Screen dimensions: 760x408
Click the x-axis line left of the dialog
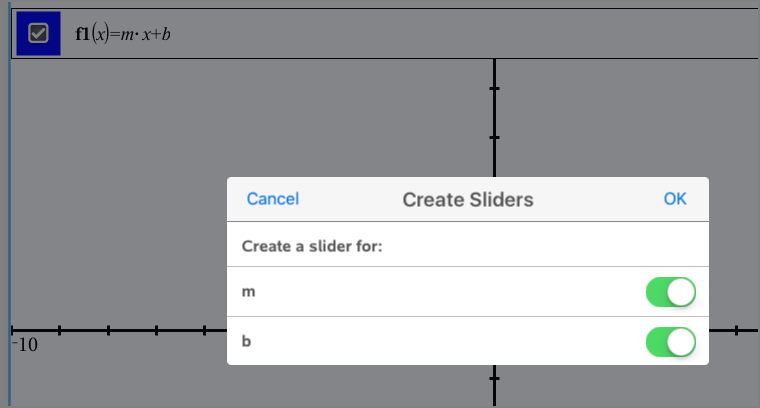pos(130,329)
